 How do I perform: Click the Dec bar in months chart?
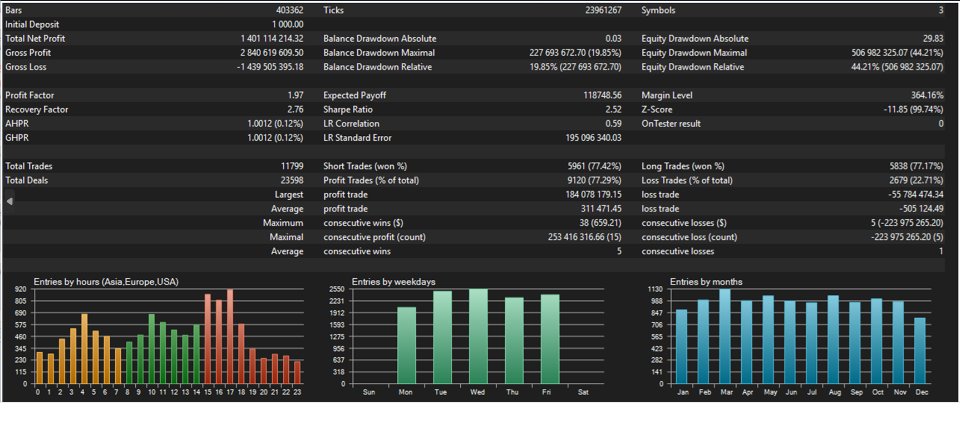pyautogui.click(x=920, y=350)
